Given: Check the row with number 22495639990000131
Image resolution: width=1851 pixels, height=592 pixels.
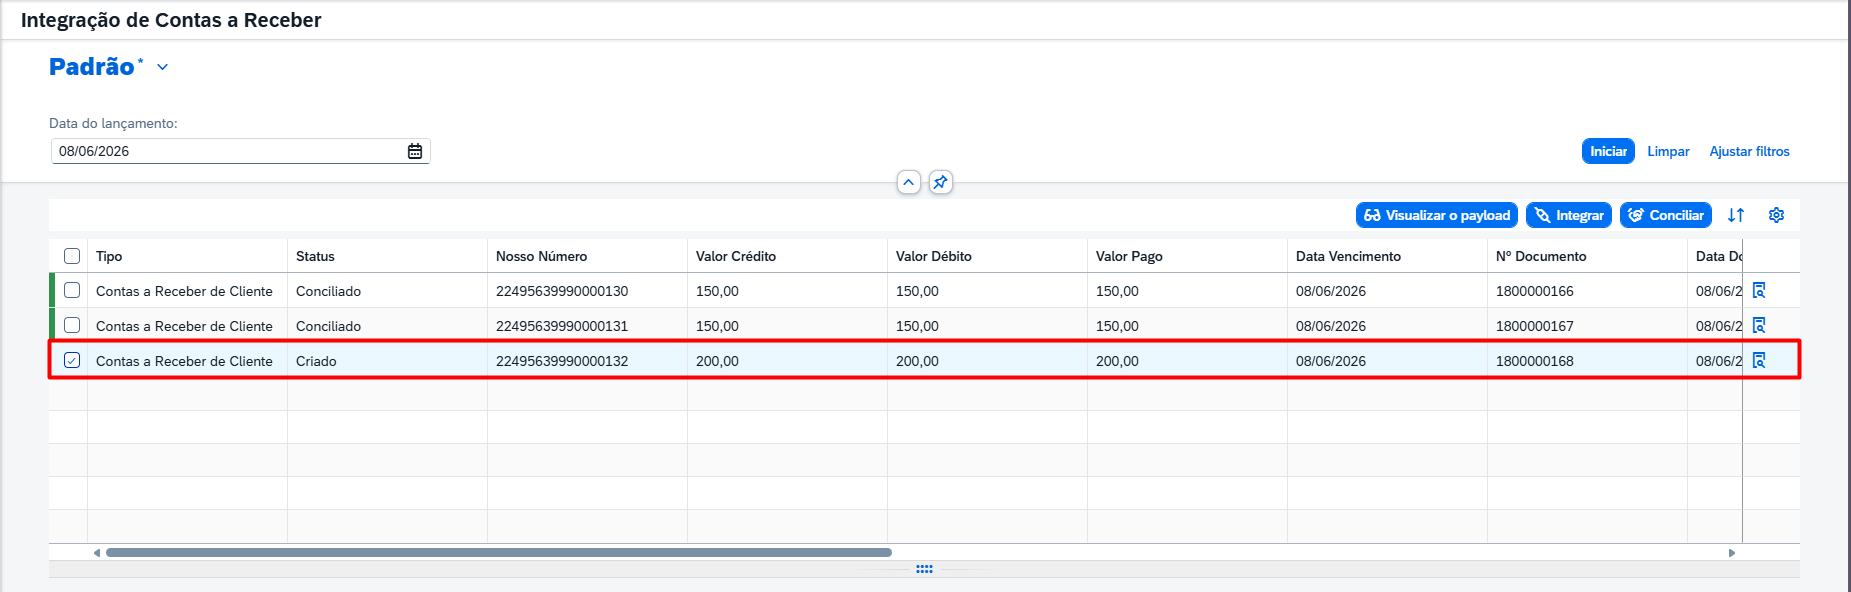Looking at the screenshot, I should [72, 325].
